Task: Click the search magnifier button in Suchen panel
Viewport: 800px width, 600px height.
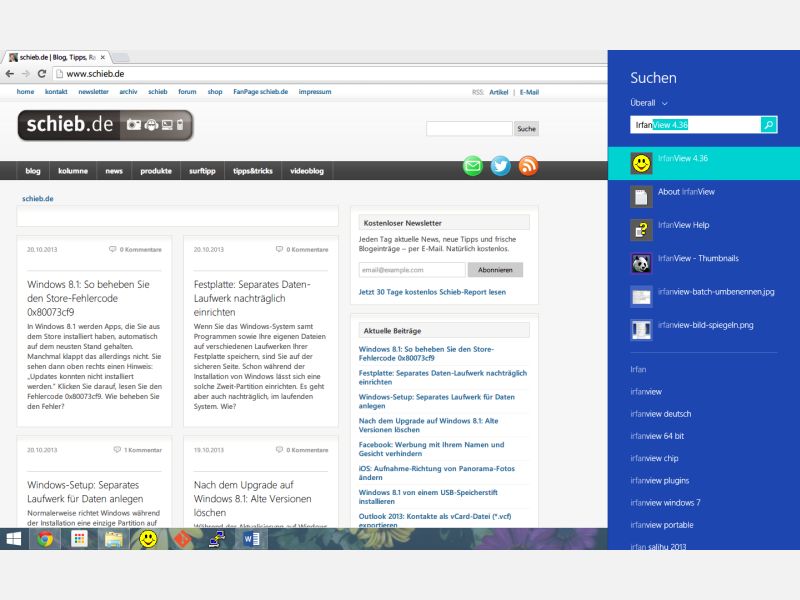Action: pyautogui.click(x=768, y=124)
